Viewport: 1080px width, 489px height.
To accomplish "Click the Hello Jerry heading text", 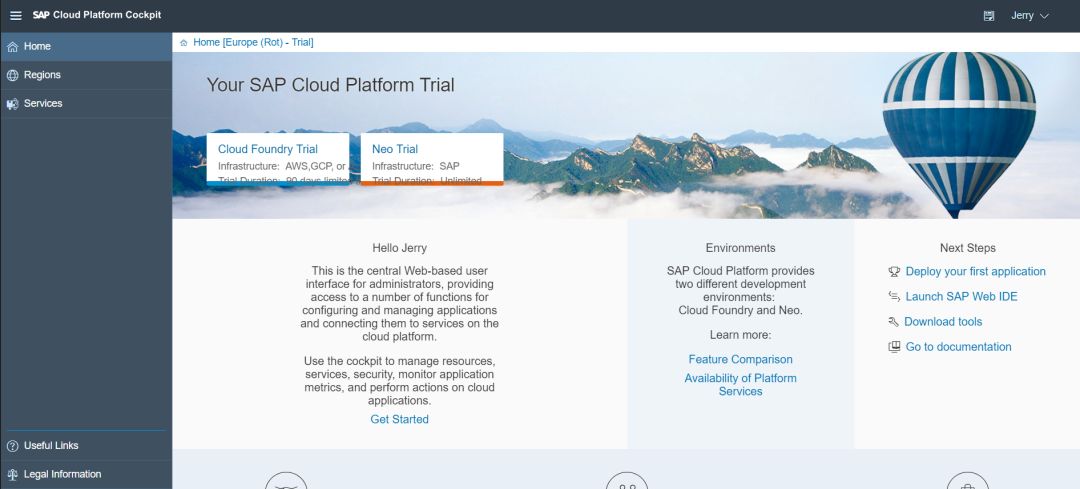I will 399,248.
